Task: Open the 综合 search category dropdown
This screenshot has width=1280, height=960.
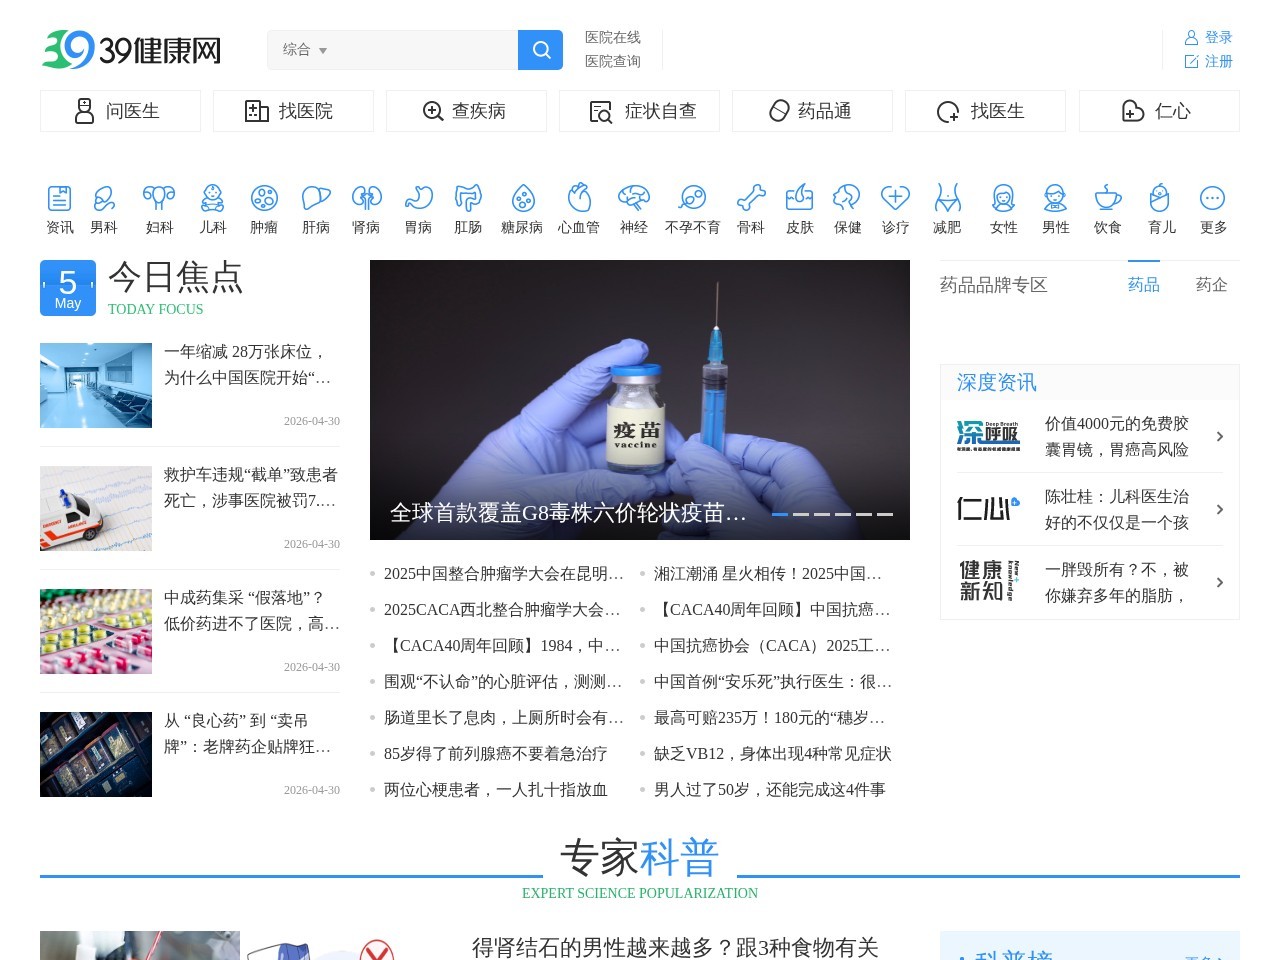Action: 304,50
